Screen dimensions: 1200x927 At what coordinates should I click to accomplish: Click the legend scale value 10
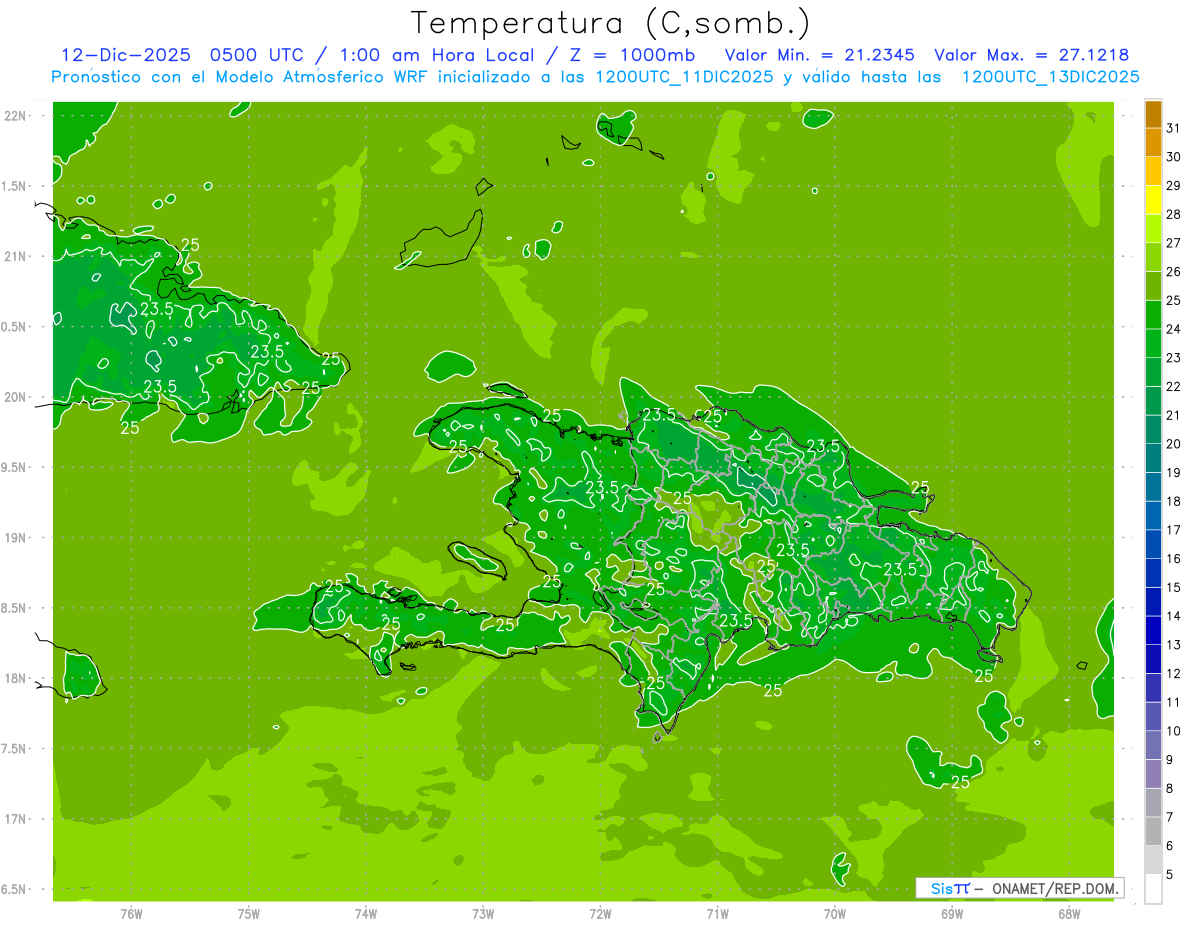click(x=1174, y=731)
